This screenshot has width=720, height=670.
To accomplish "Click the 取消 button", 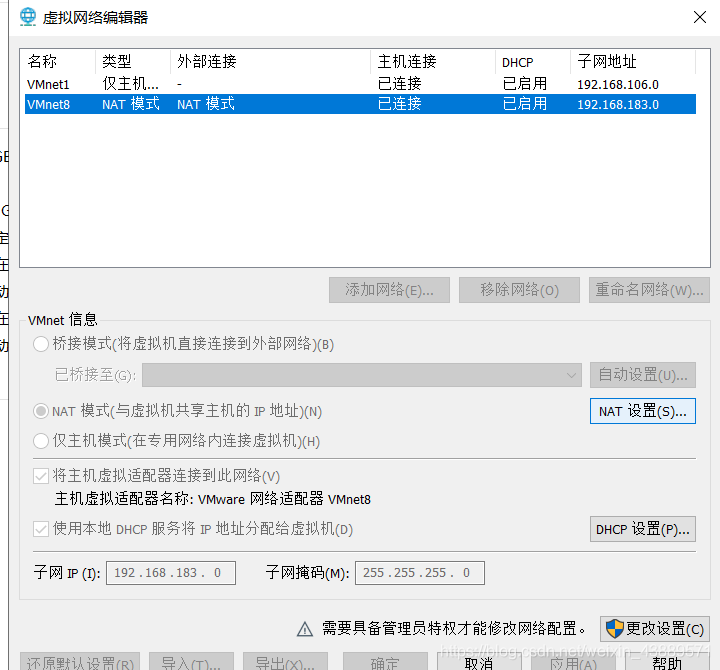I will (479, 662).
